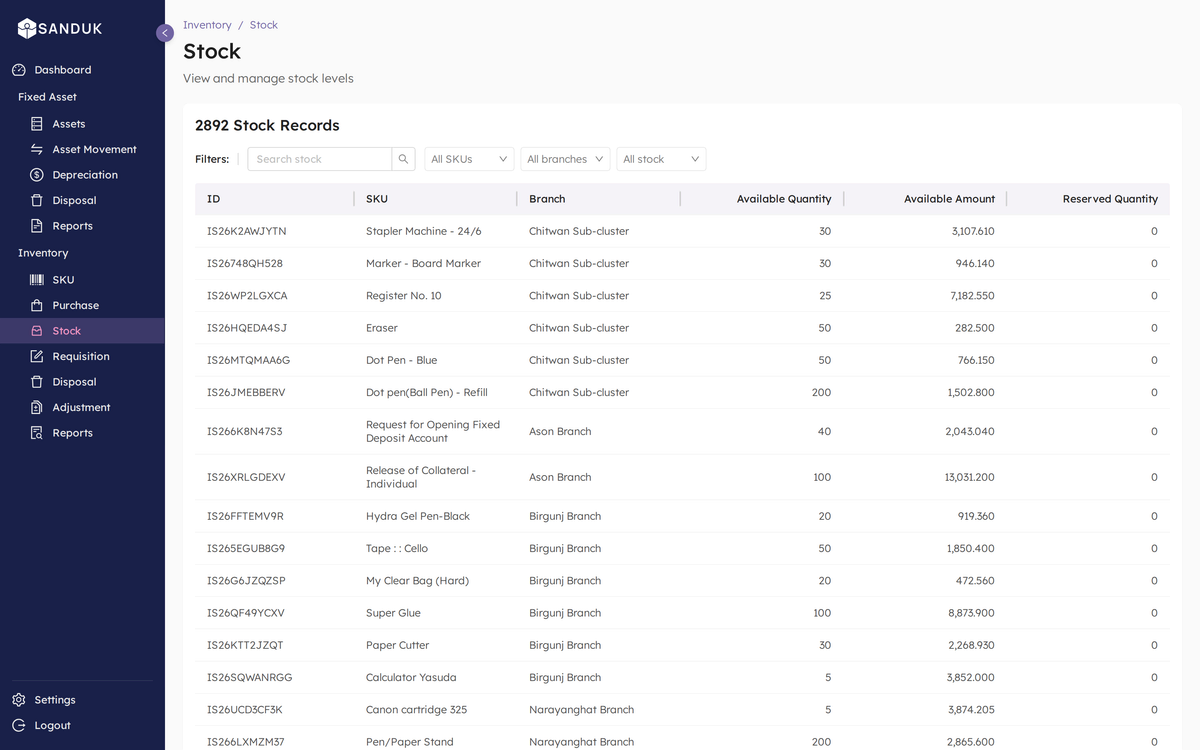Click the Stock box icon in sidebar

click(37, 331)
